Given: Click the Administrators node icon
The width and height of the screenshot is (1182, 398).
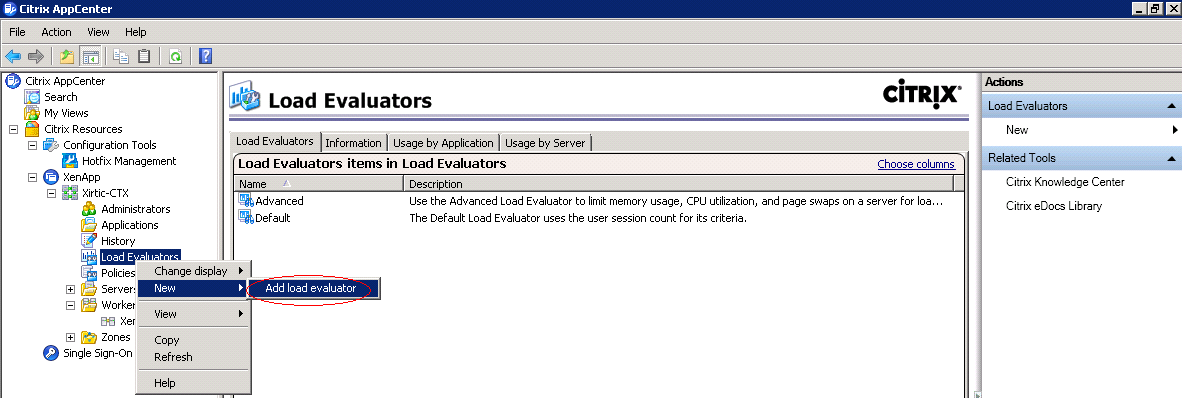Looking at the screenshot, I should tap(89, 209).
